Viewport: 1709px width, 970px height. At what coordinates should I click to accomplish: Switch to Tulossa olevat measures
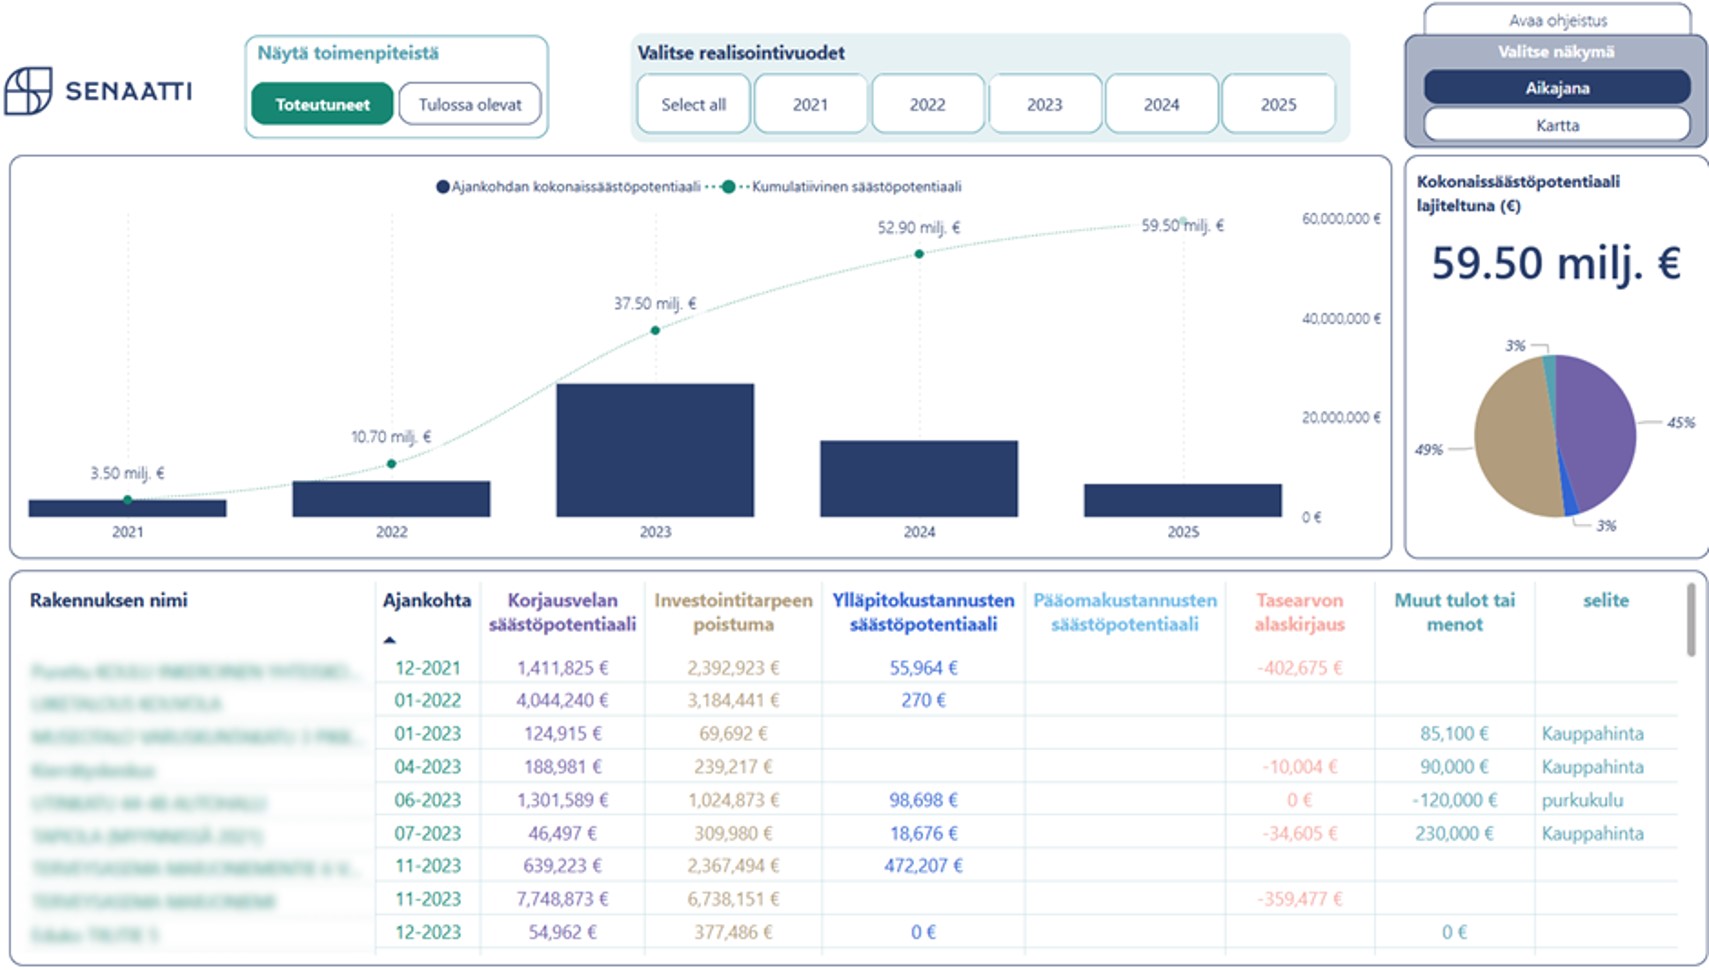[469, 104]
